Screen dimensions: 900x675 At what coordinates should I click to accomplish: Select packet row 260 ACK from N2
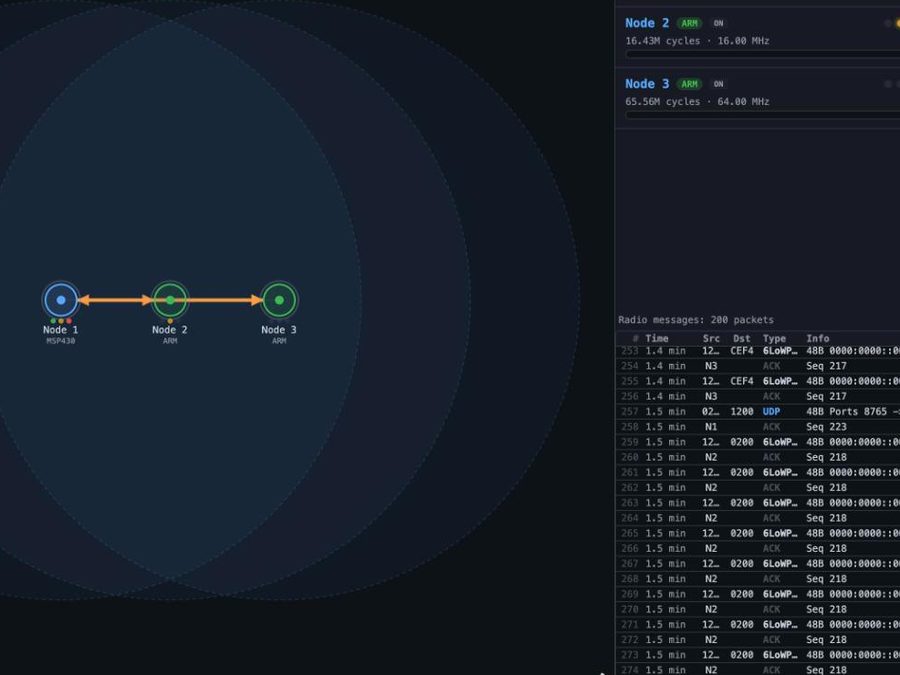point(758,457)
